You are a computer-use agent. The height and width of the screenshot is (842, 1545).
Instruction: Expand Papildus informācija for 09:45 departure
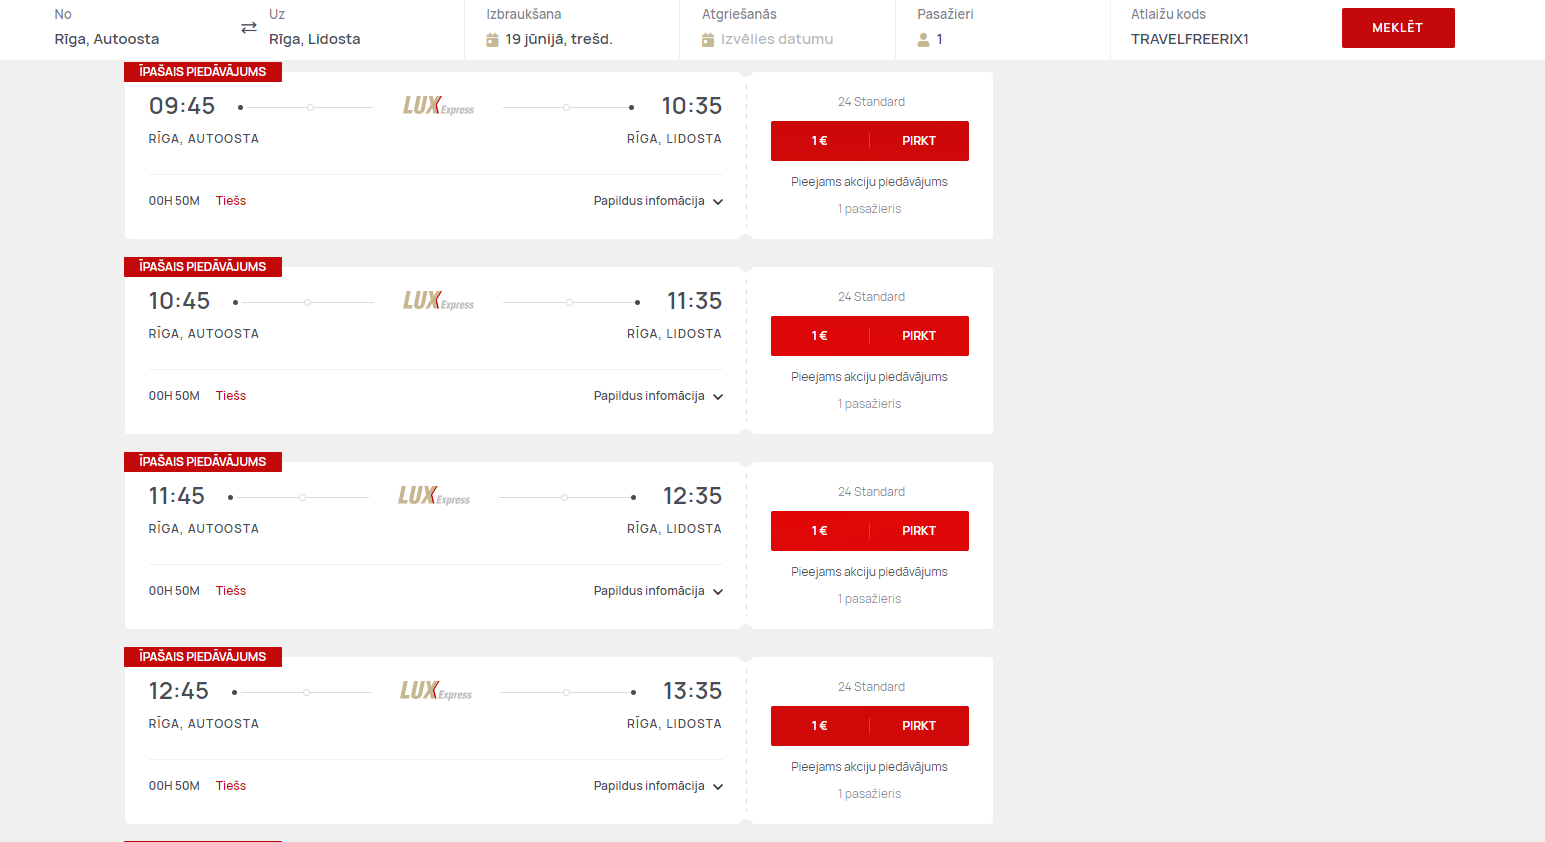click(658, 201)
